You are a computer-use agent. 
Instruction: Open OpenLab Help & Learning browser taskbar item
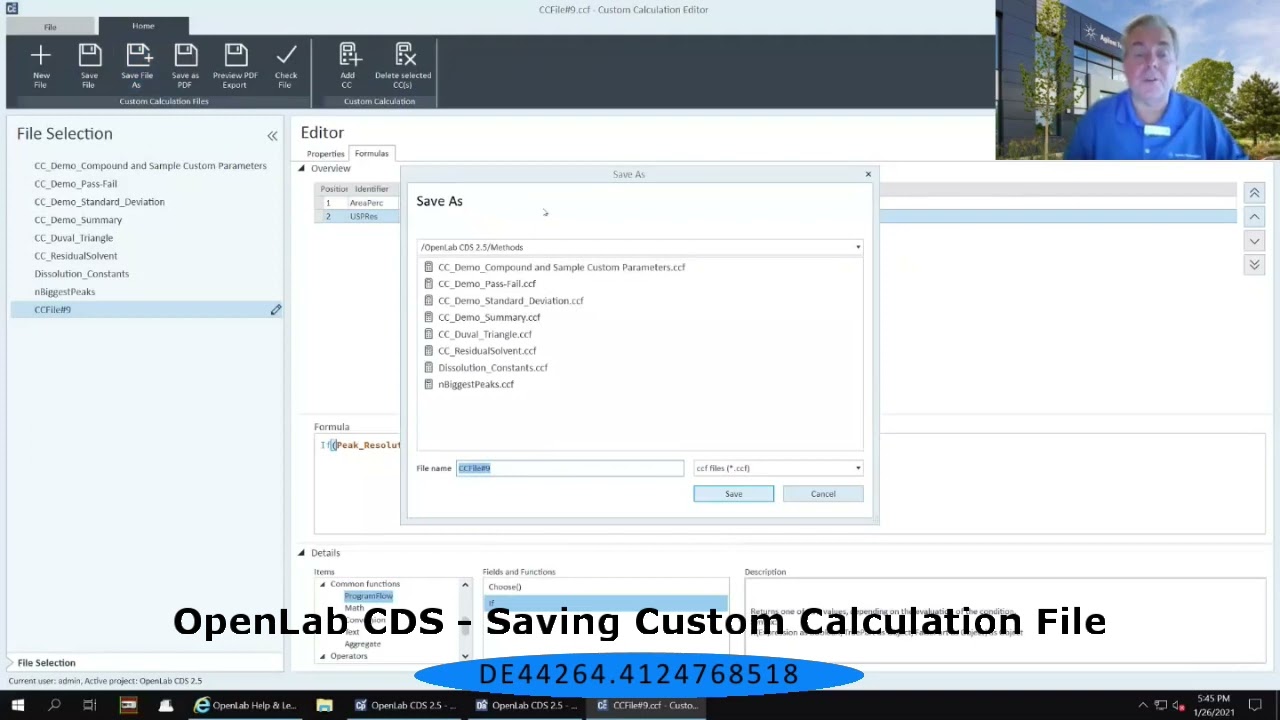coord(246,705)
